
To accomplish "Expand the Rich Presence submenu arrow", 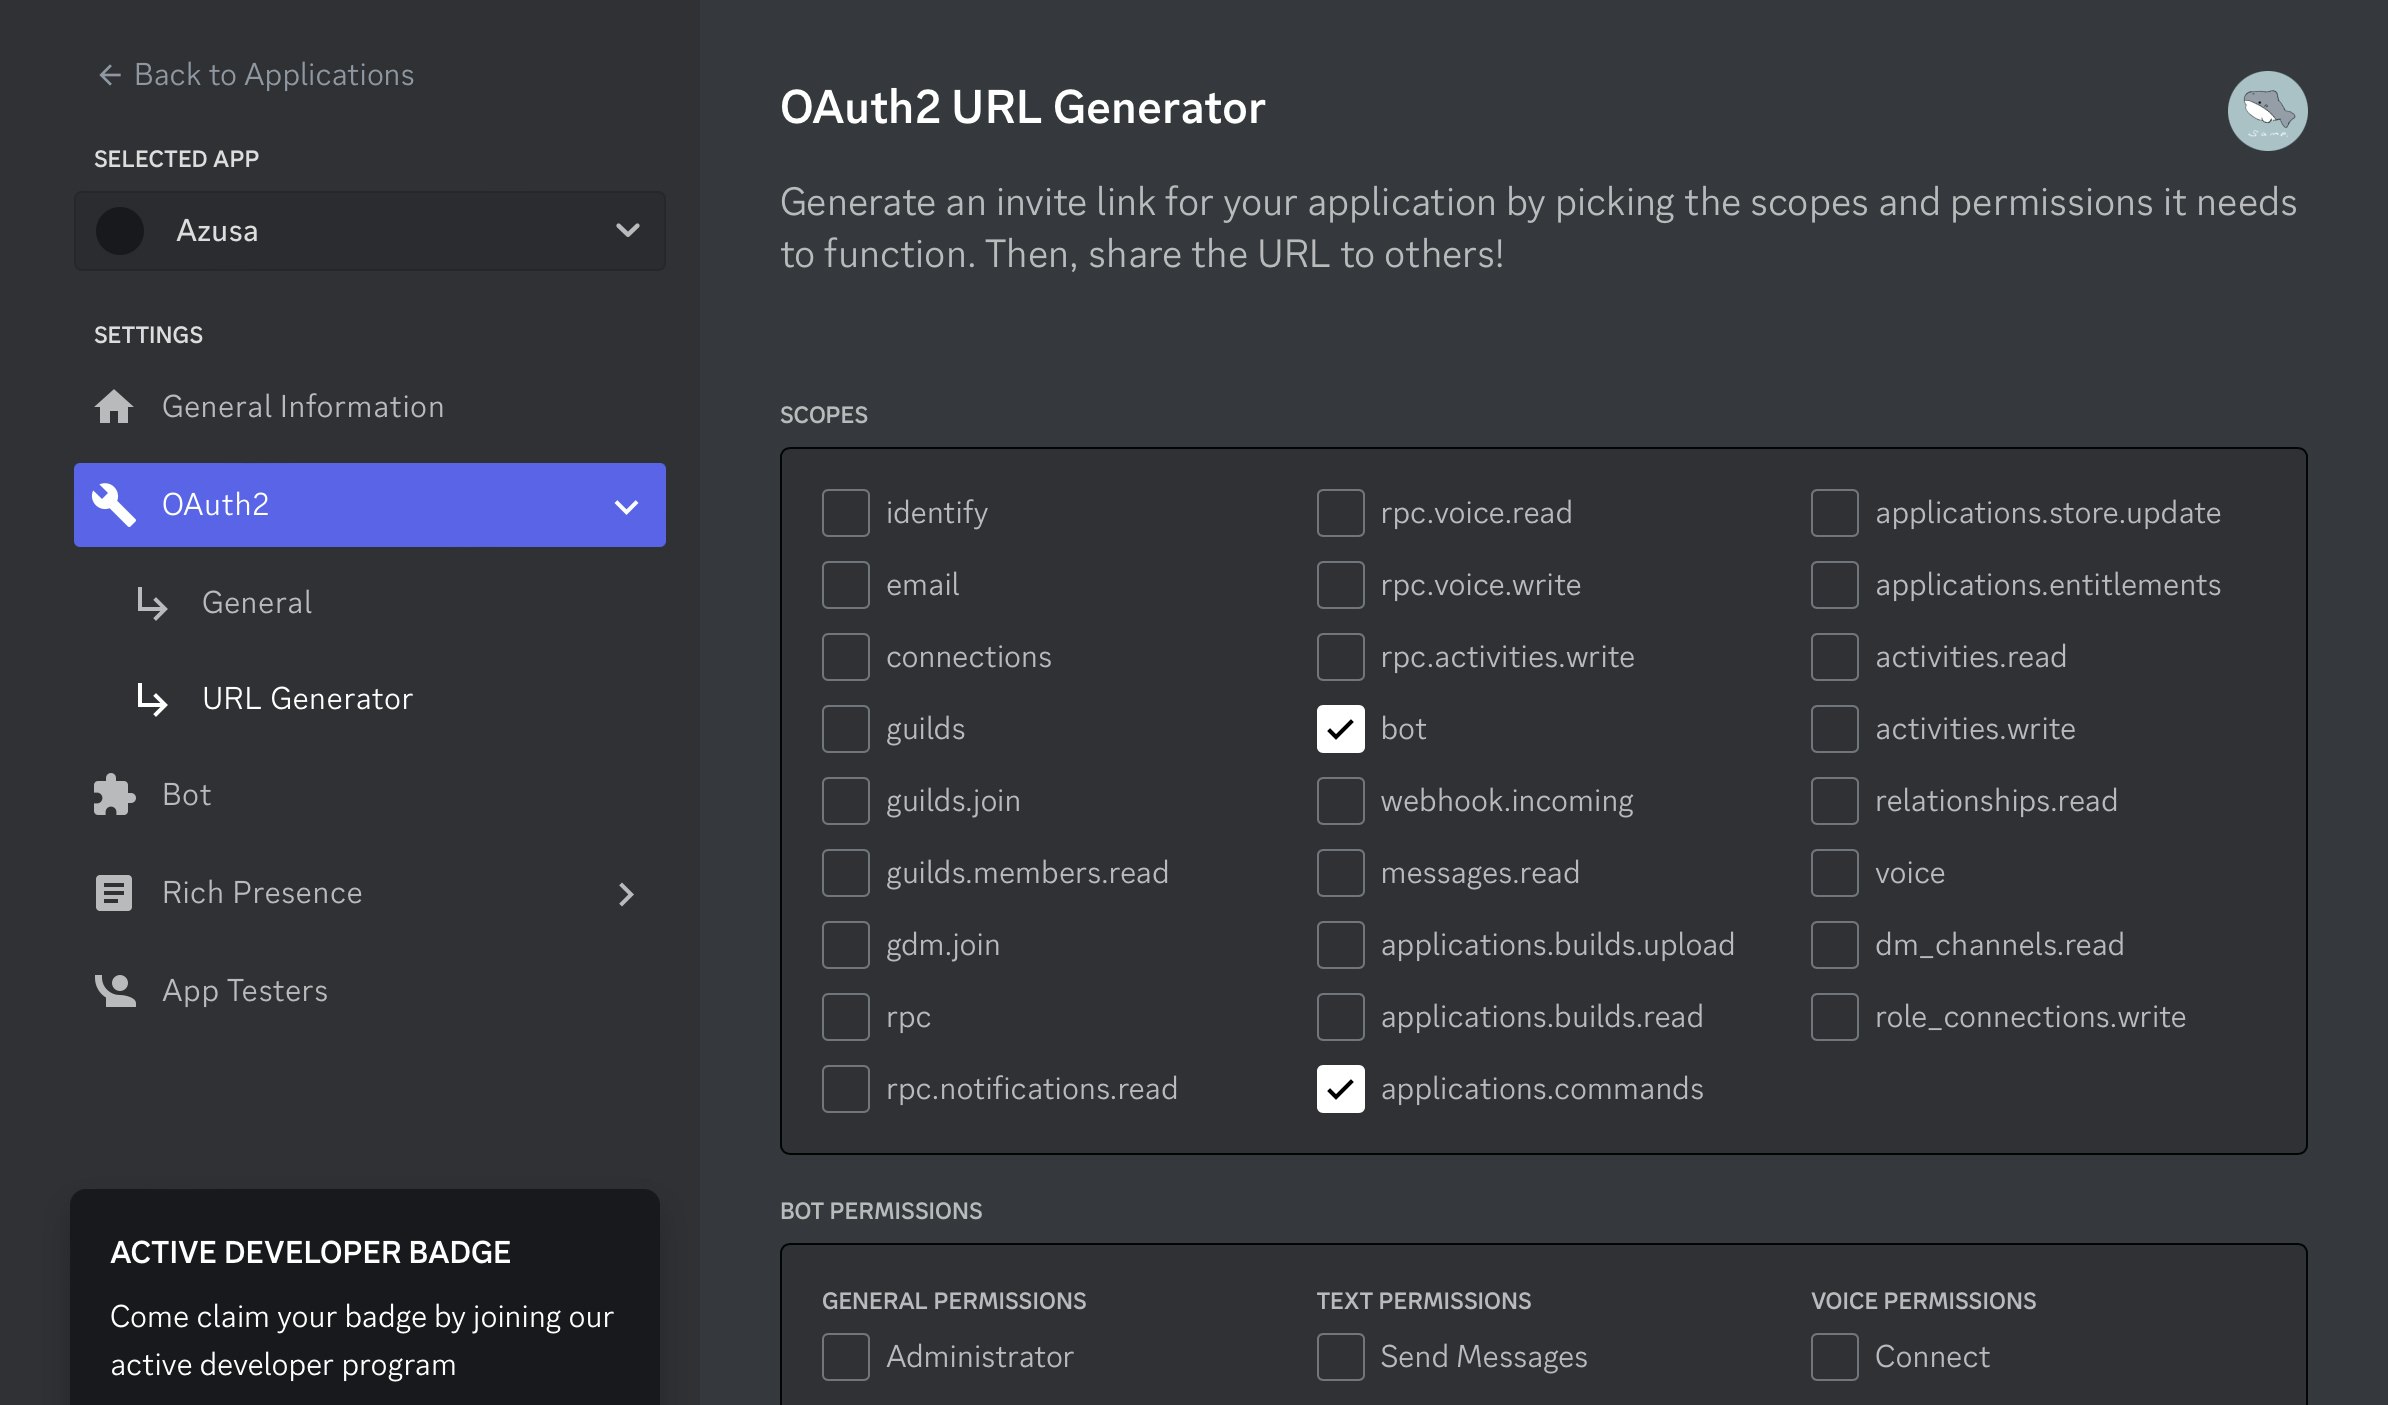I will tap(627, 894).
